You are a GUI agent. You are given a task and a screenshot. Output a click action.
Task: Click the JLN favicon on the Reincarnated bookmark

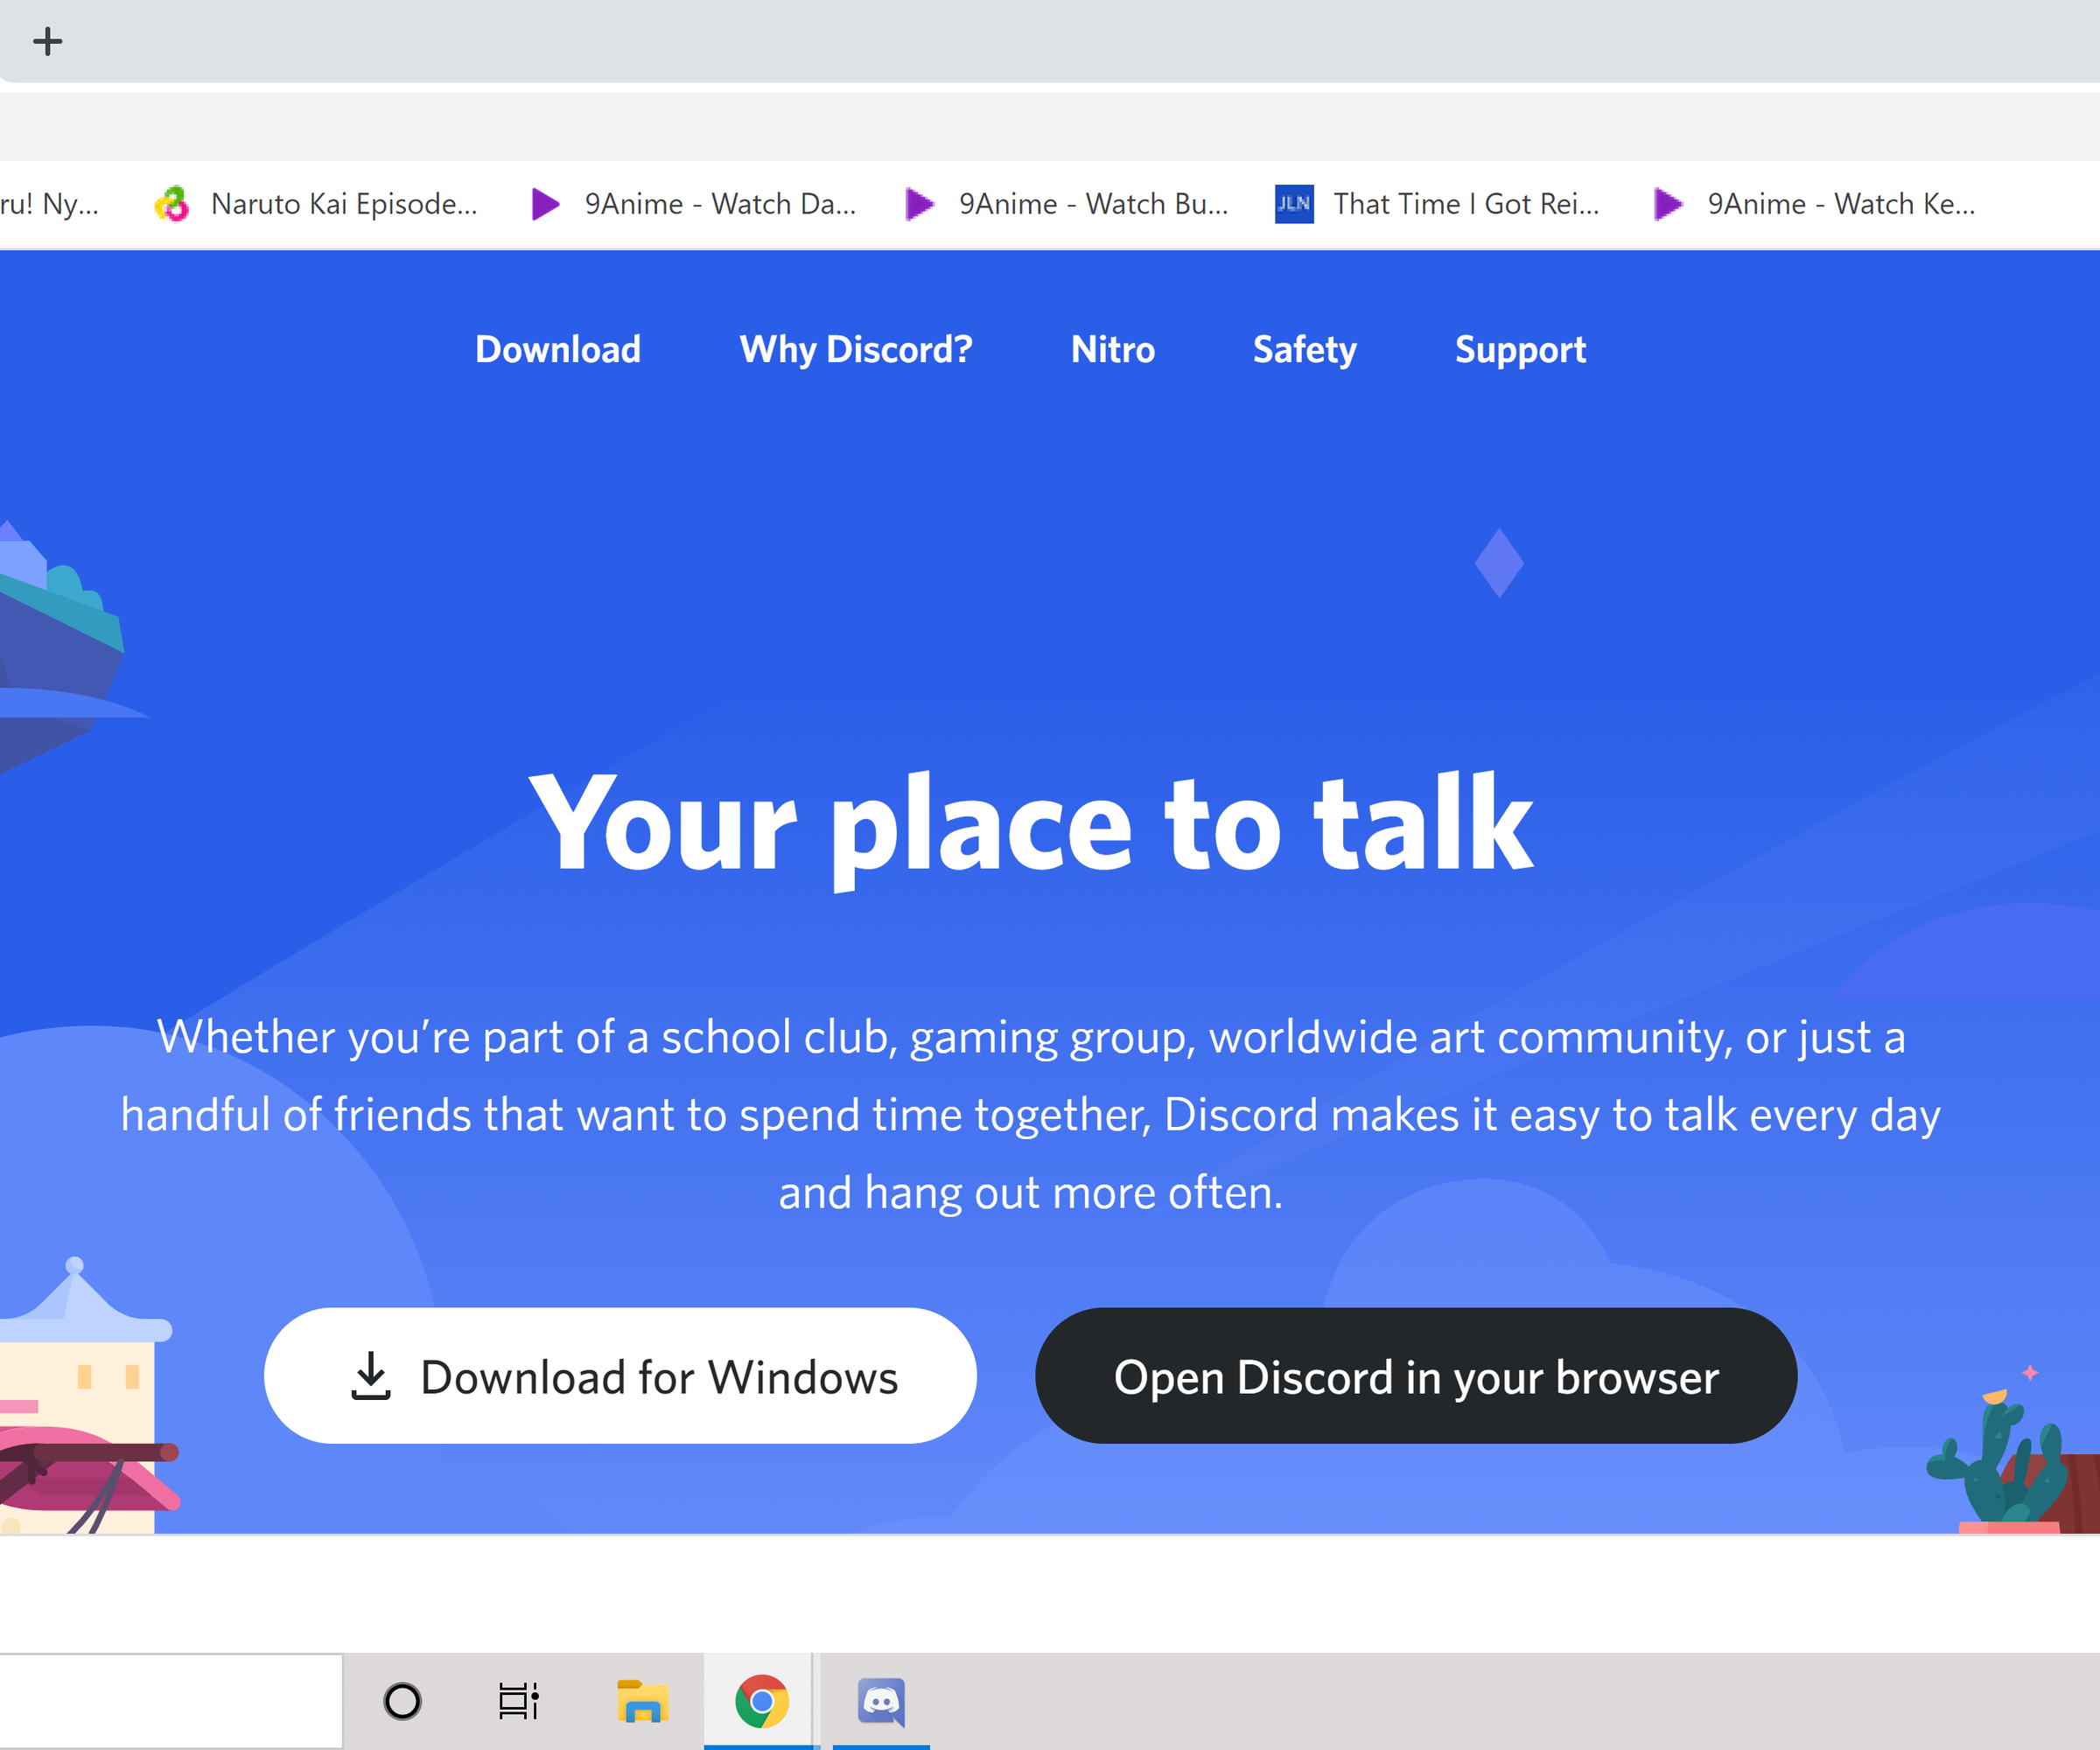click(x=1293, y=203)
